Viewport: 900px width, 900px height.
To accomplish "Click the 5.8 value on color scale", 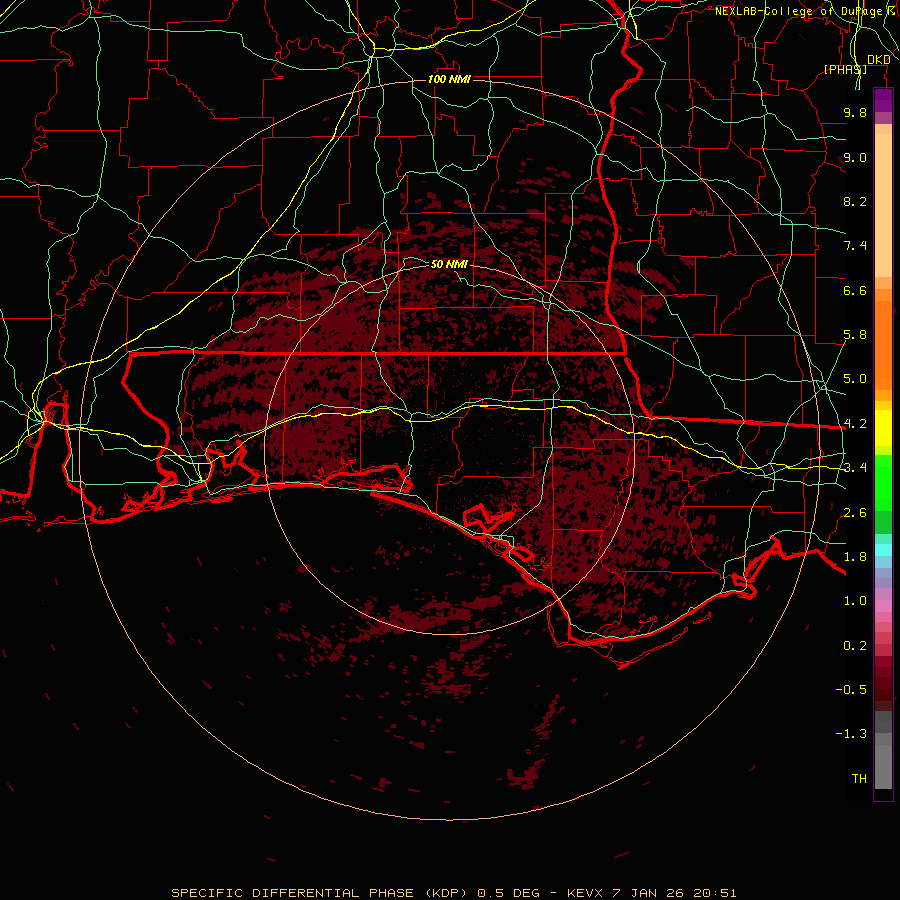I will (x=855, y=335).
